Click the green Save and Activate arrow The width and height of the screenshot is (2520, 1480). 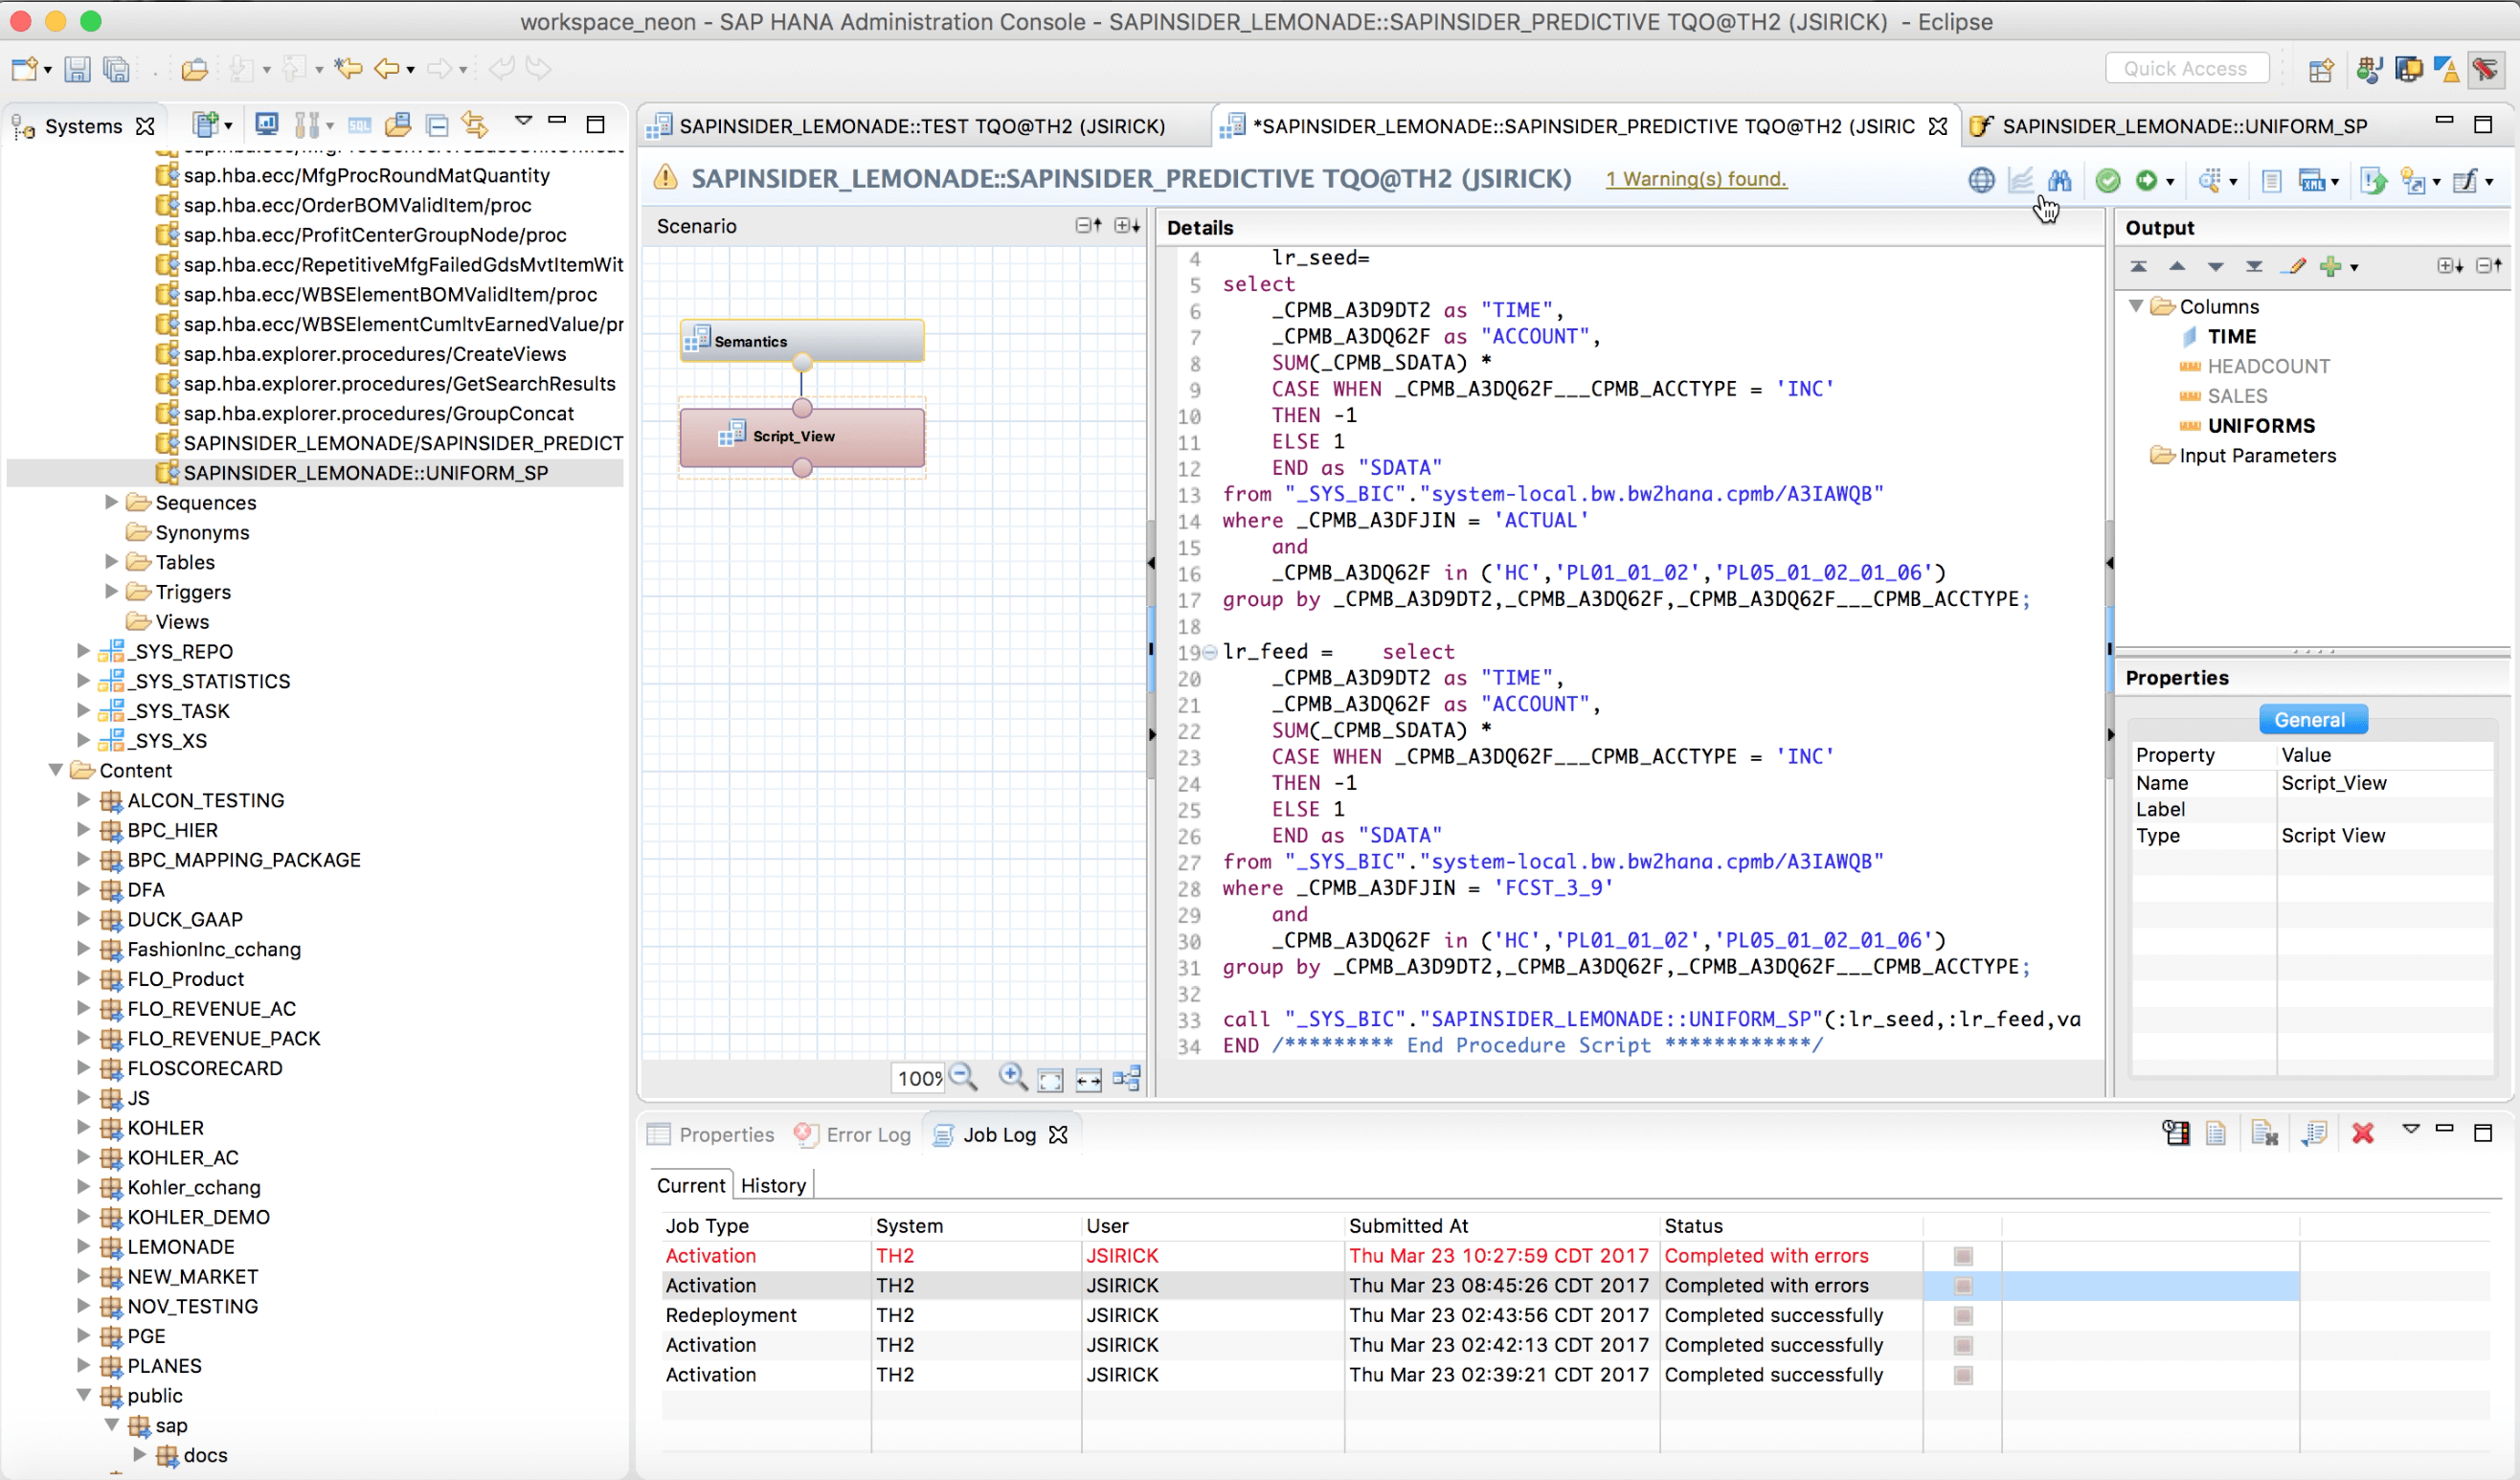2146,180
